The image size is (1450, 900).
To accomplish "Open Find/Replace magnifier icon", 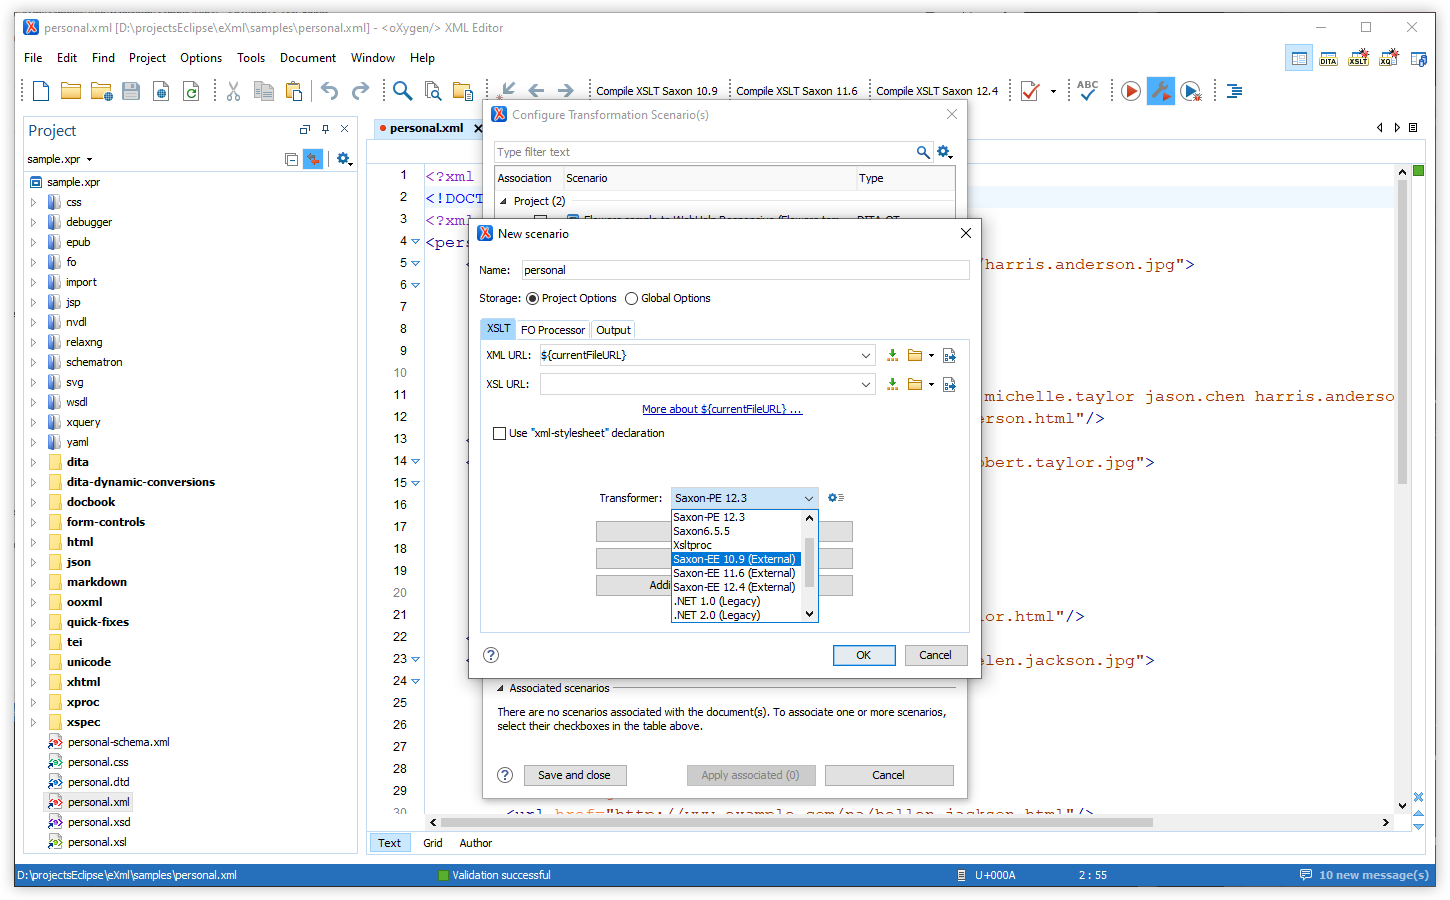I will point(402,91).
